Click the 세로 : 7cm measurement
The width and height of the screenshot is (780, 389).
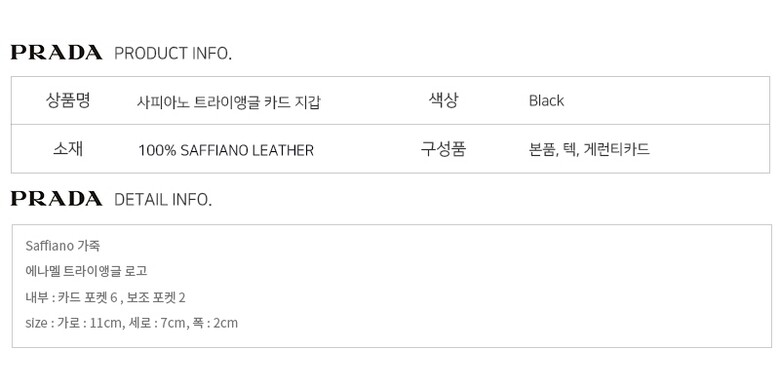[x=157, y=323]
